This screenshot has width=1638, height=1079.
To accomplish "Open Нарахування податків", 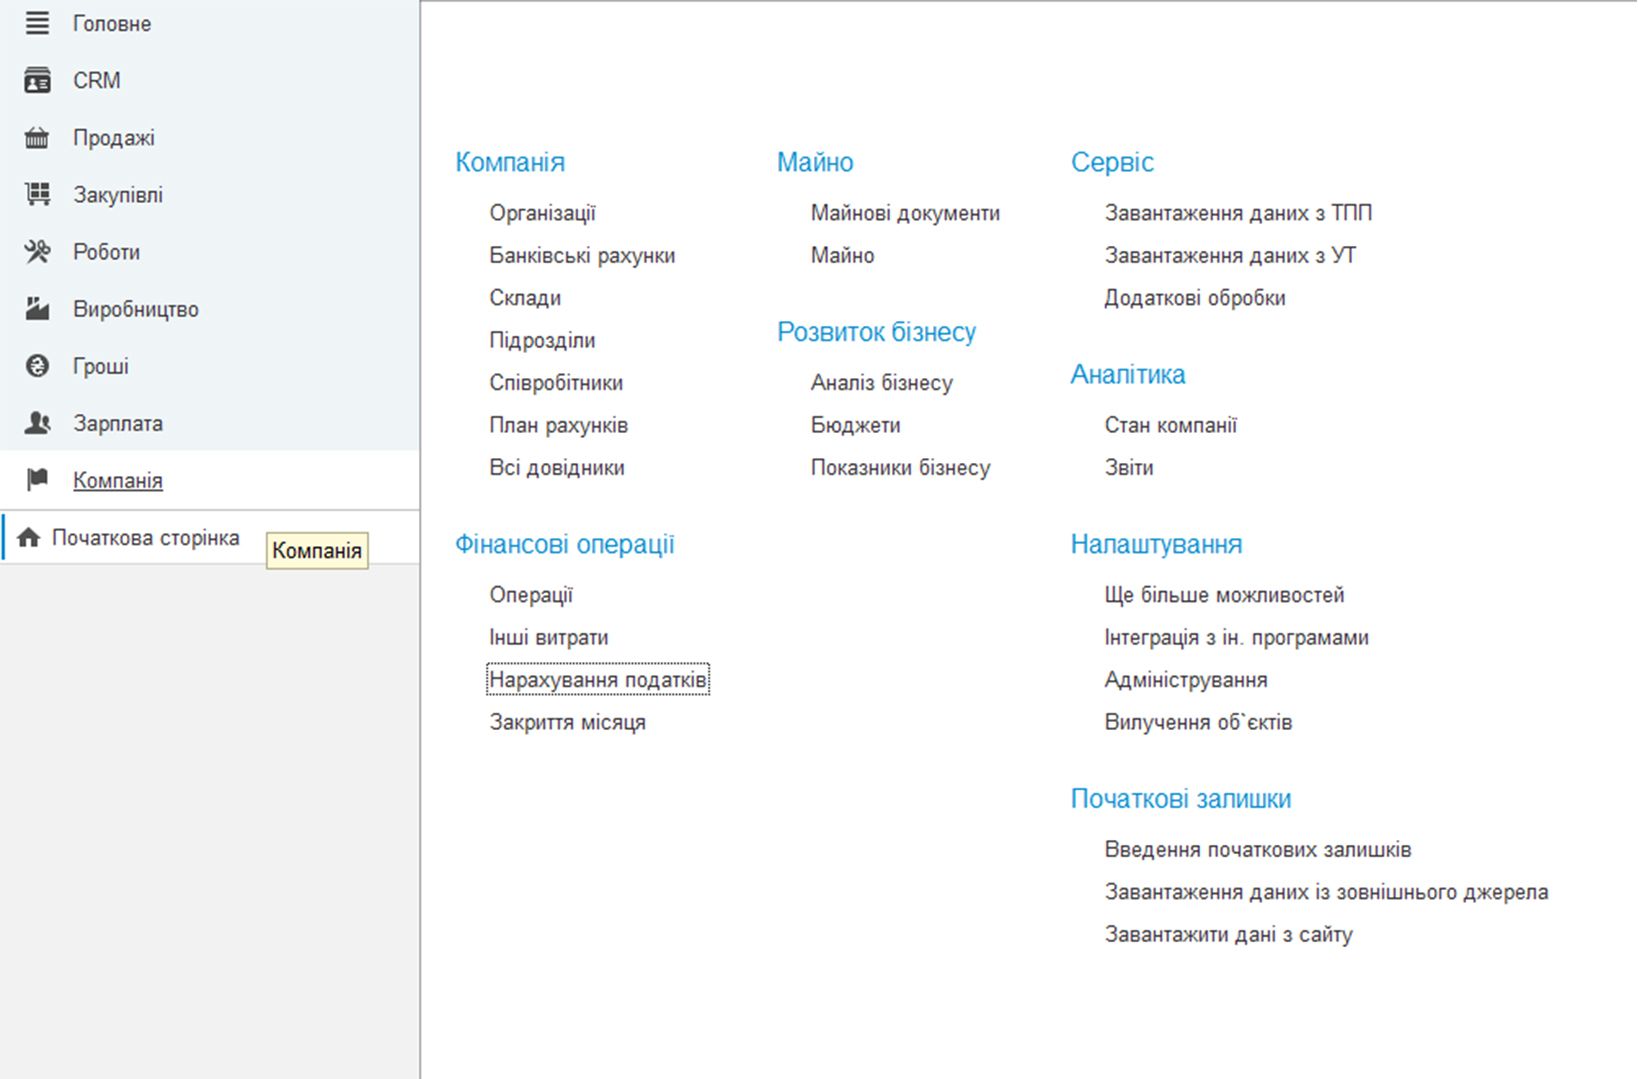I will tap(598, 680).
